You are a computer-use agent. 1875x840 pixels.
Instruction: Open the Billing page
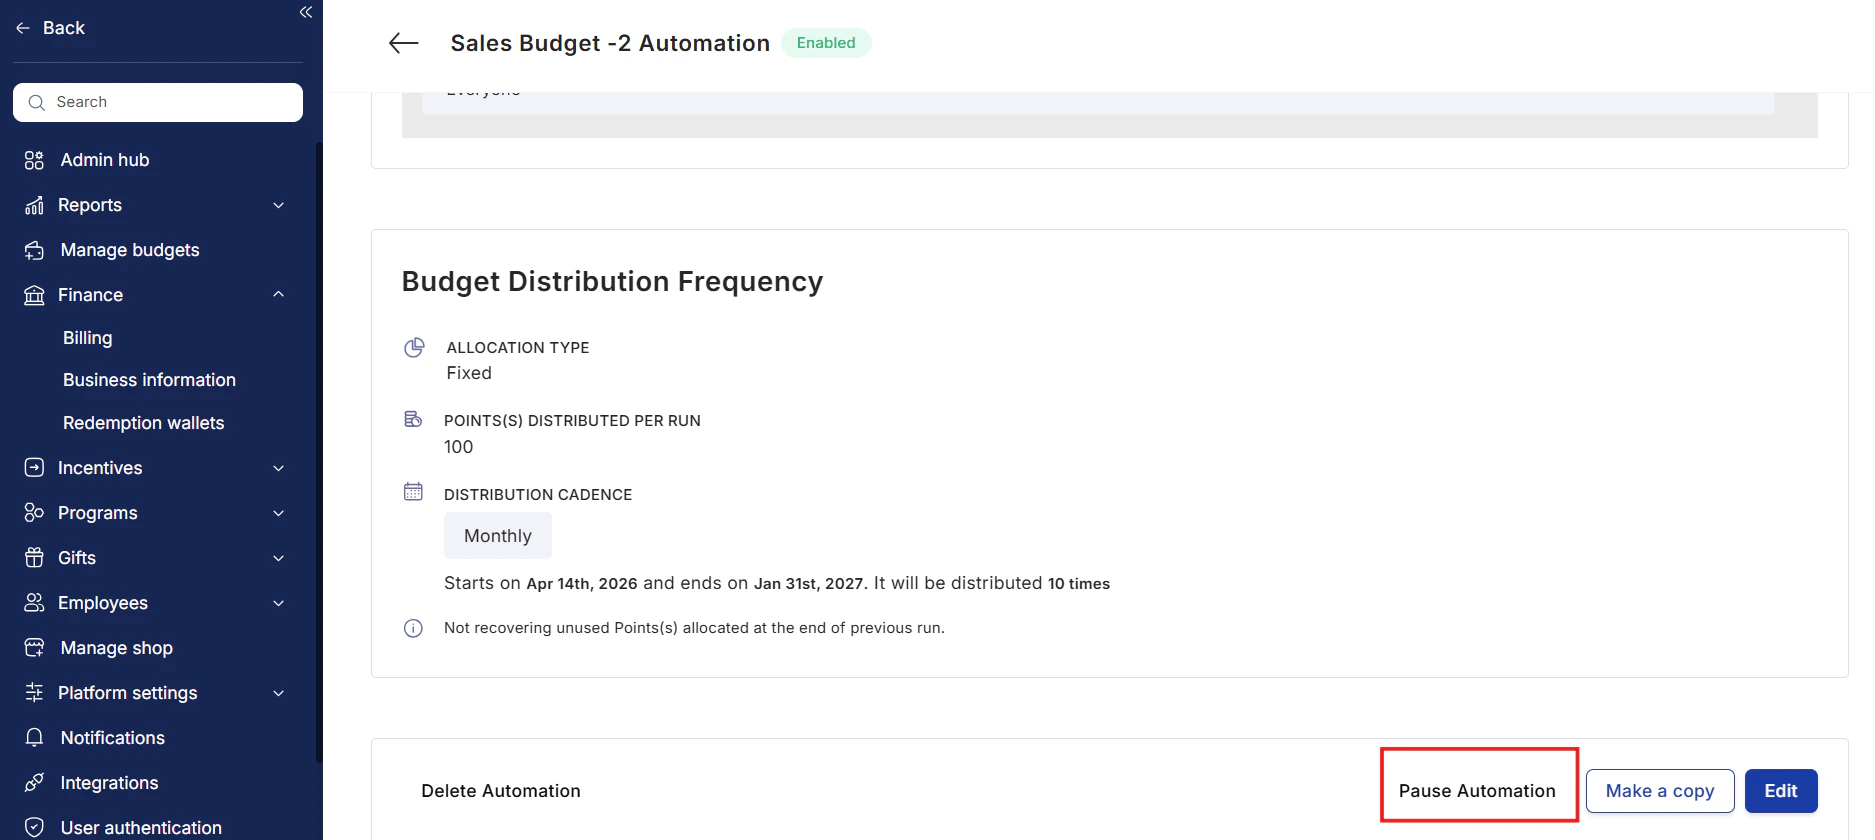click(x=88, y=338)
